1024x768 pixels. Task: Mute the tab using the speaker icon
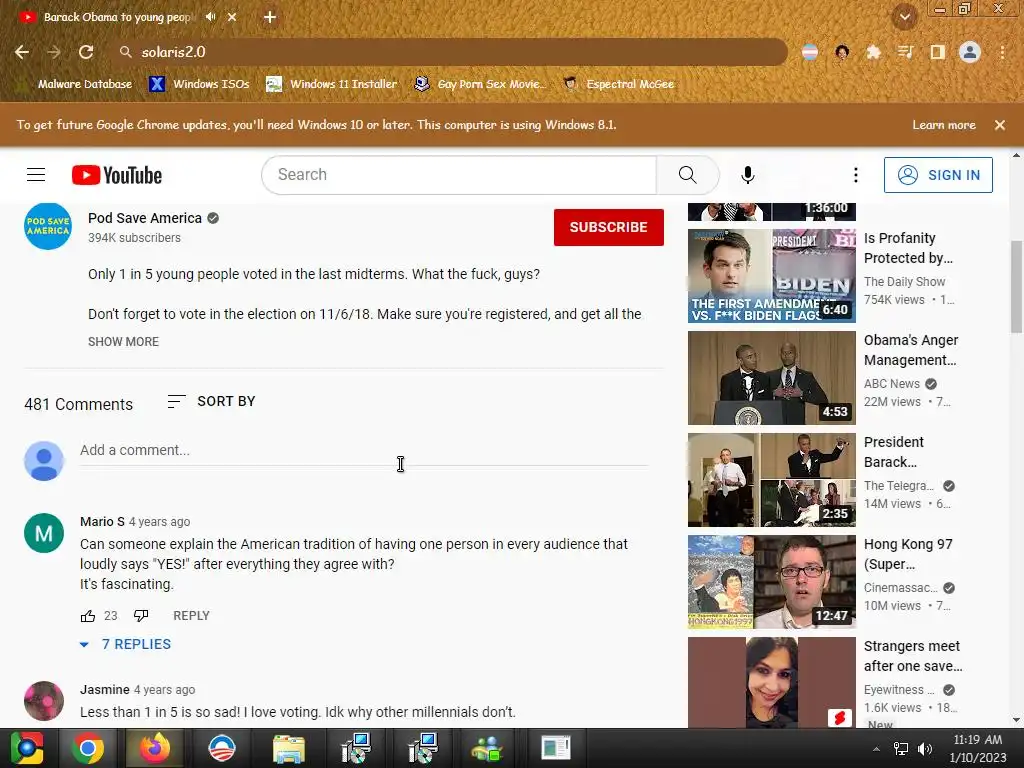click(x=210, y=17)
